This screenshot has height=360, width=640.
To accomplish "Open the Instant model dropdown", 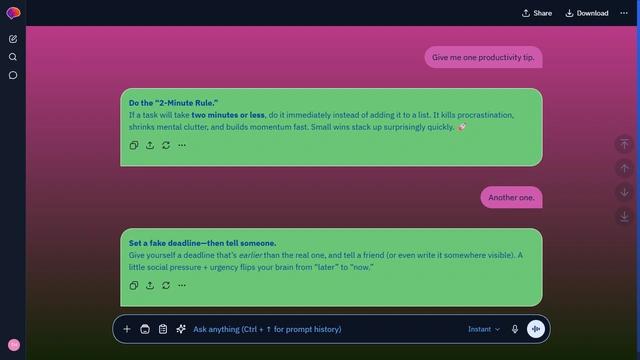I will point(484,329).
